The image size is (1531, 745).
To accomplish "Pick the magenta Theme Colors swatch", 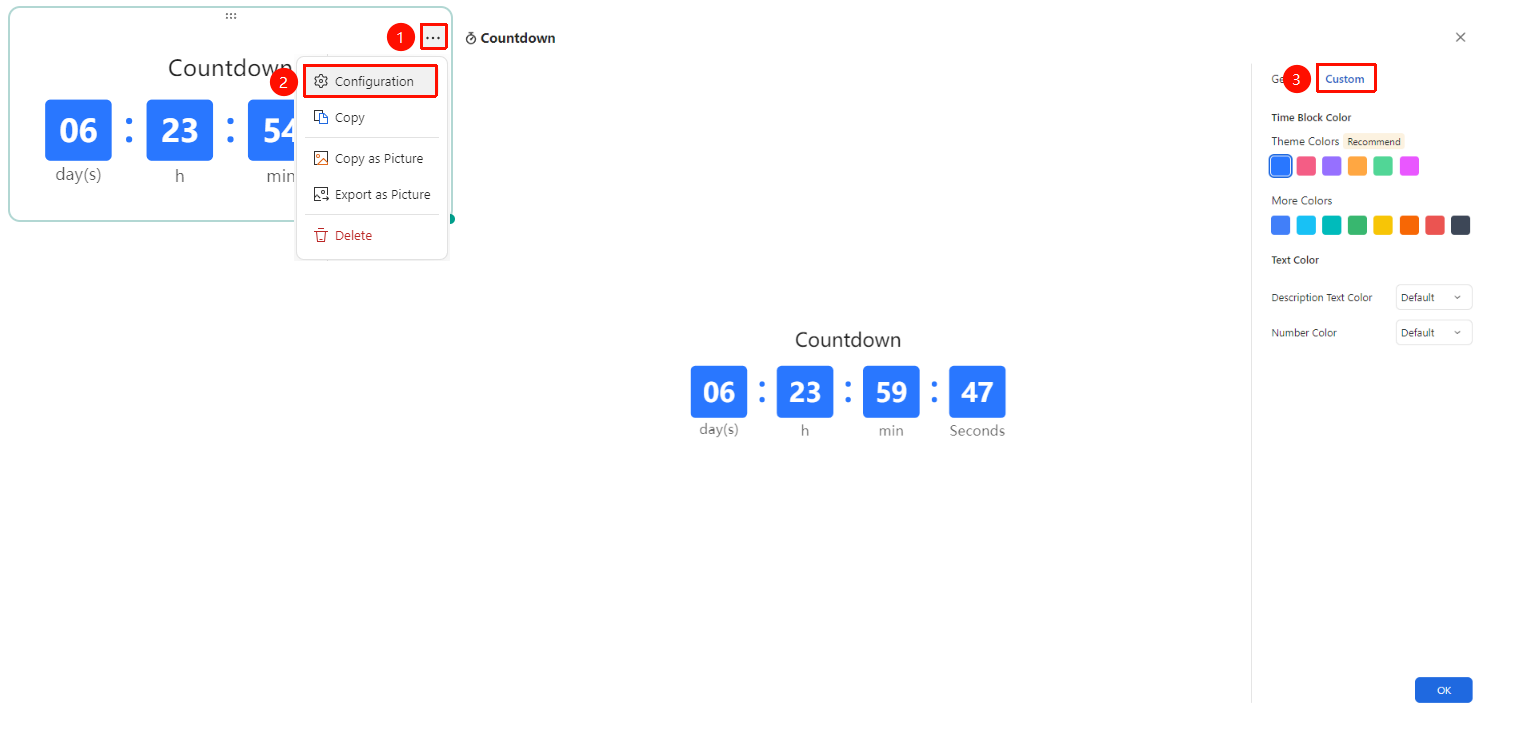I will coord(1409,166).
